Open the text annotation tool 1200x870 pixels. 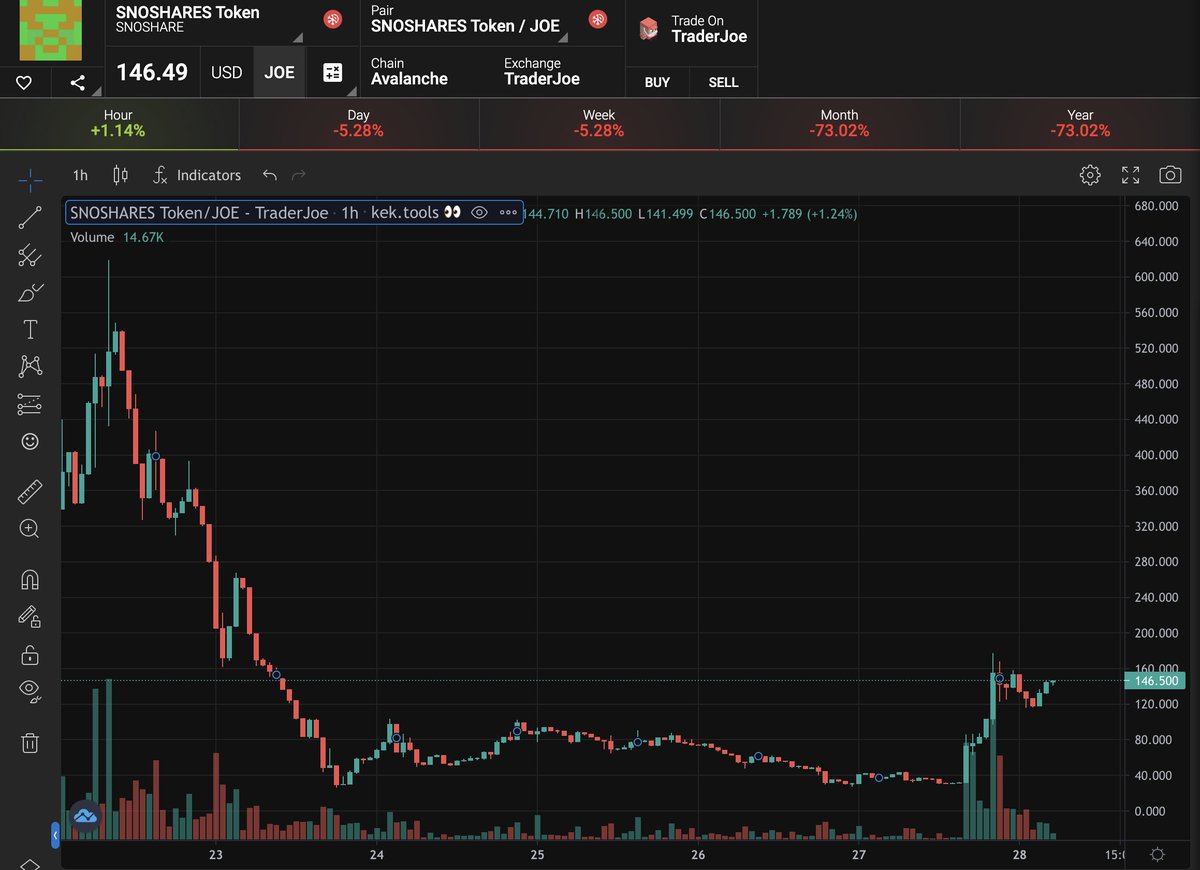(29, 329)
